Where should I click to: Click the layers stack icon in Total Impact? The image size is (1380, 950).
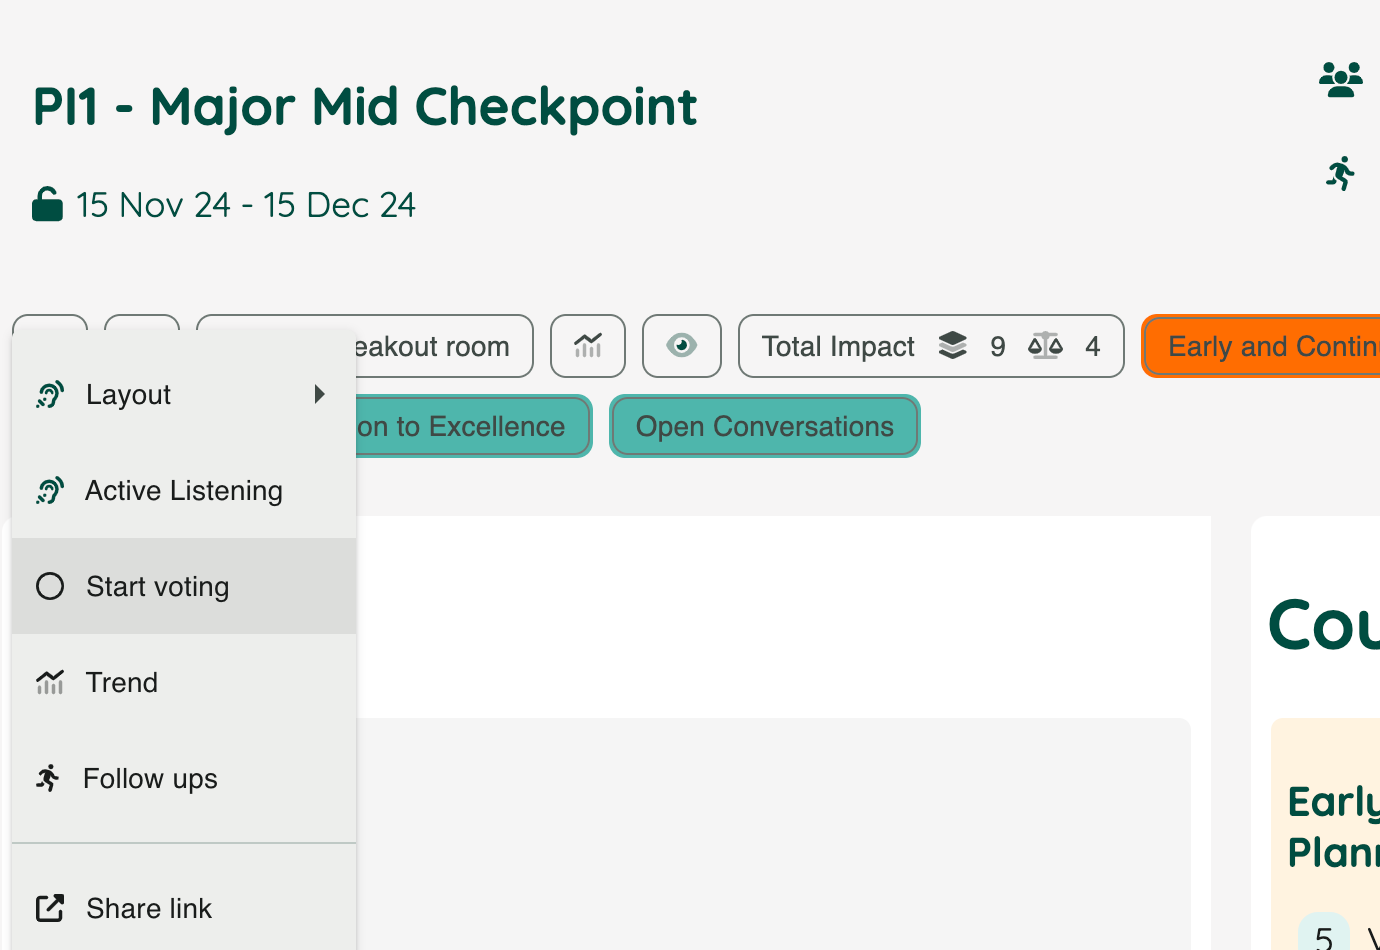click(x=953, y=346)
